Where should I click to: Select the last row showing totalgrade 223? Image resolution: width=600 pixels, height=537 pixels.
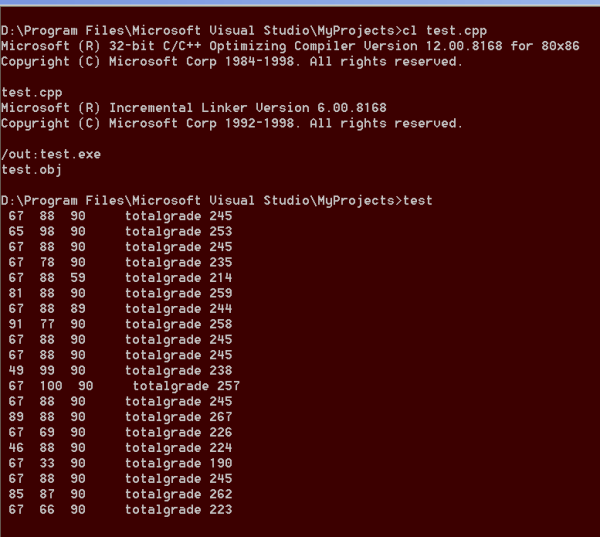pos(120,510)
